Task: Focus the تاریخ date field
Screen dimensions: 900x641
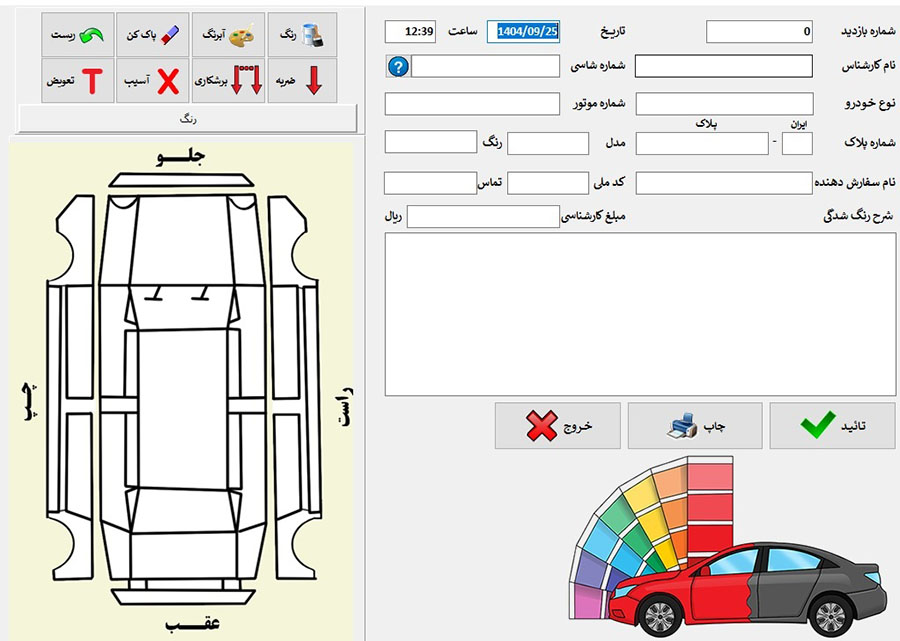Action: [x=523, y=32]
